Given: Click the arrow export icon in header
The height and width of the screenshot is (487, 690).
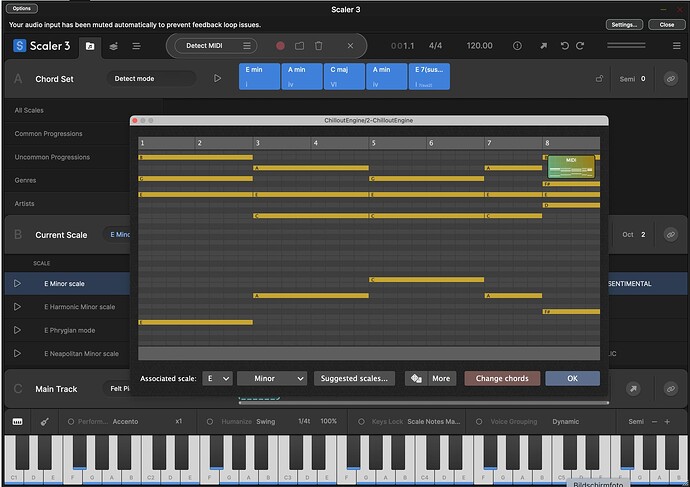Looking at the screenshot, I should coord(544,46).
